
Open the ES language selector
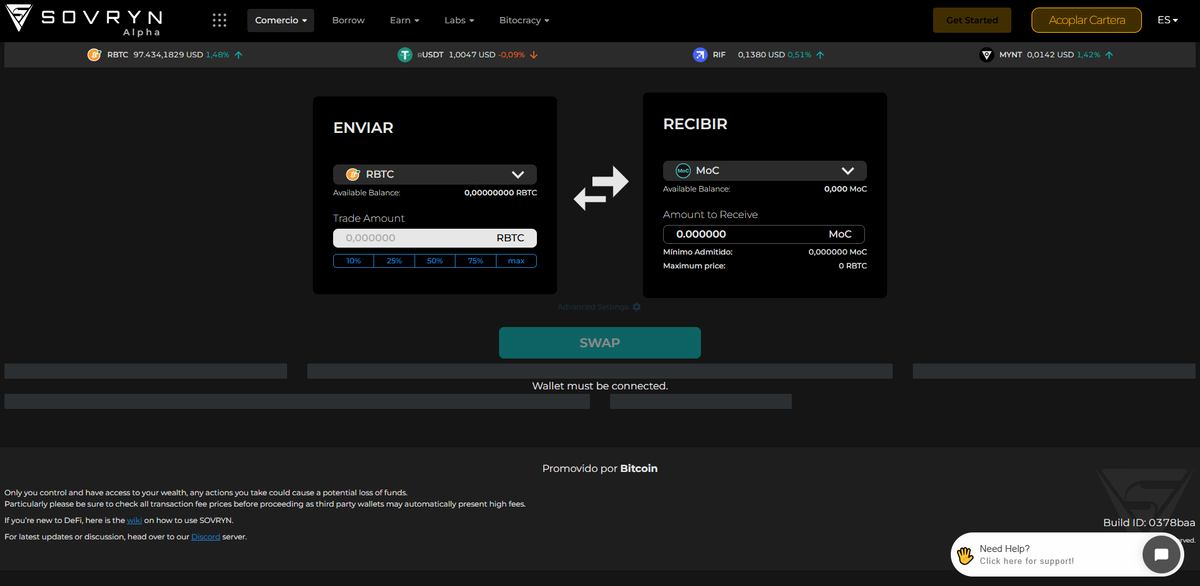pos(1168,20)
